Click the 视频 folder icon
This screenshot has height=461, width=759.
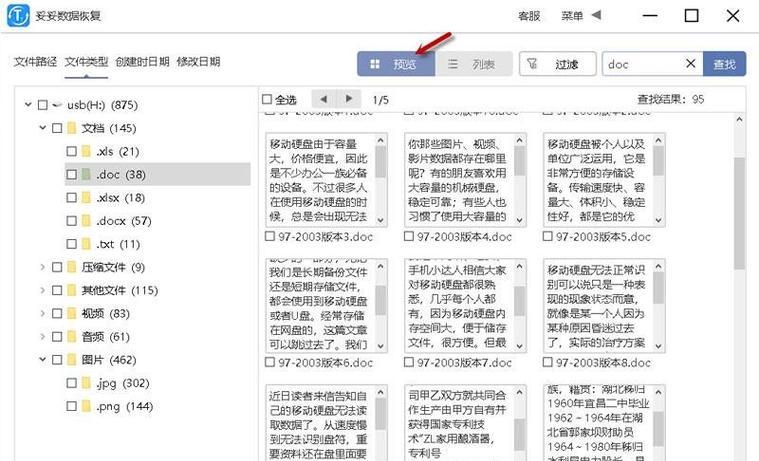72,314
